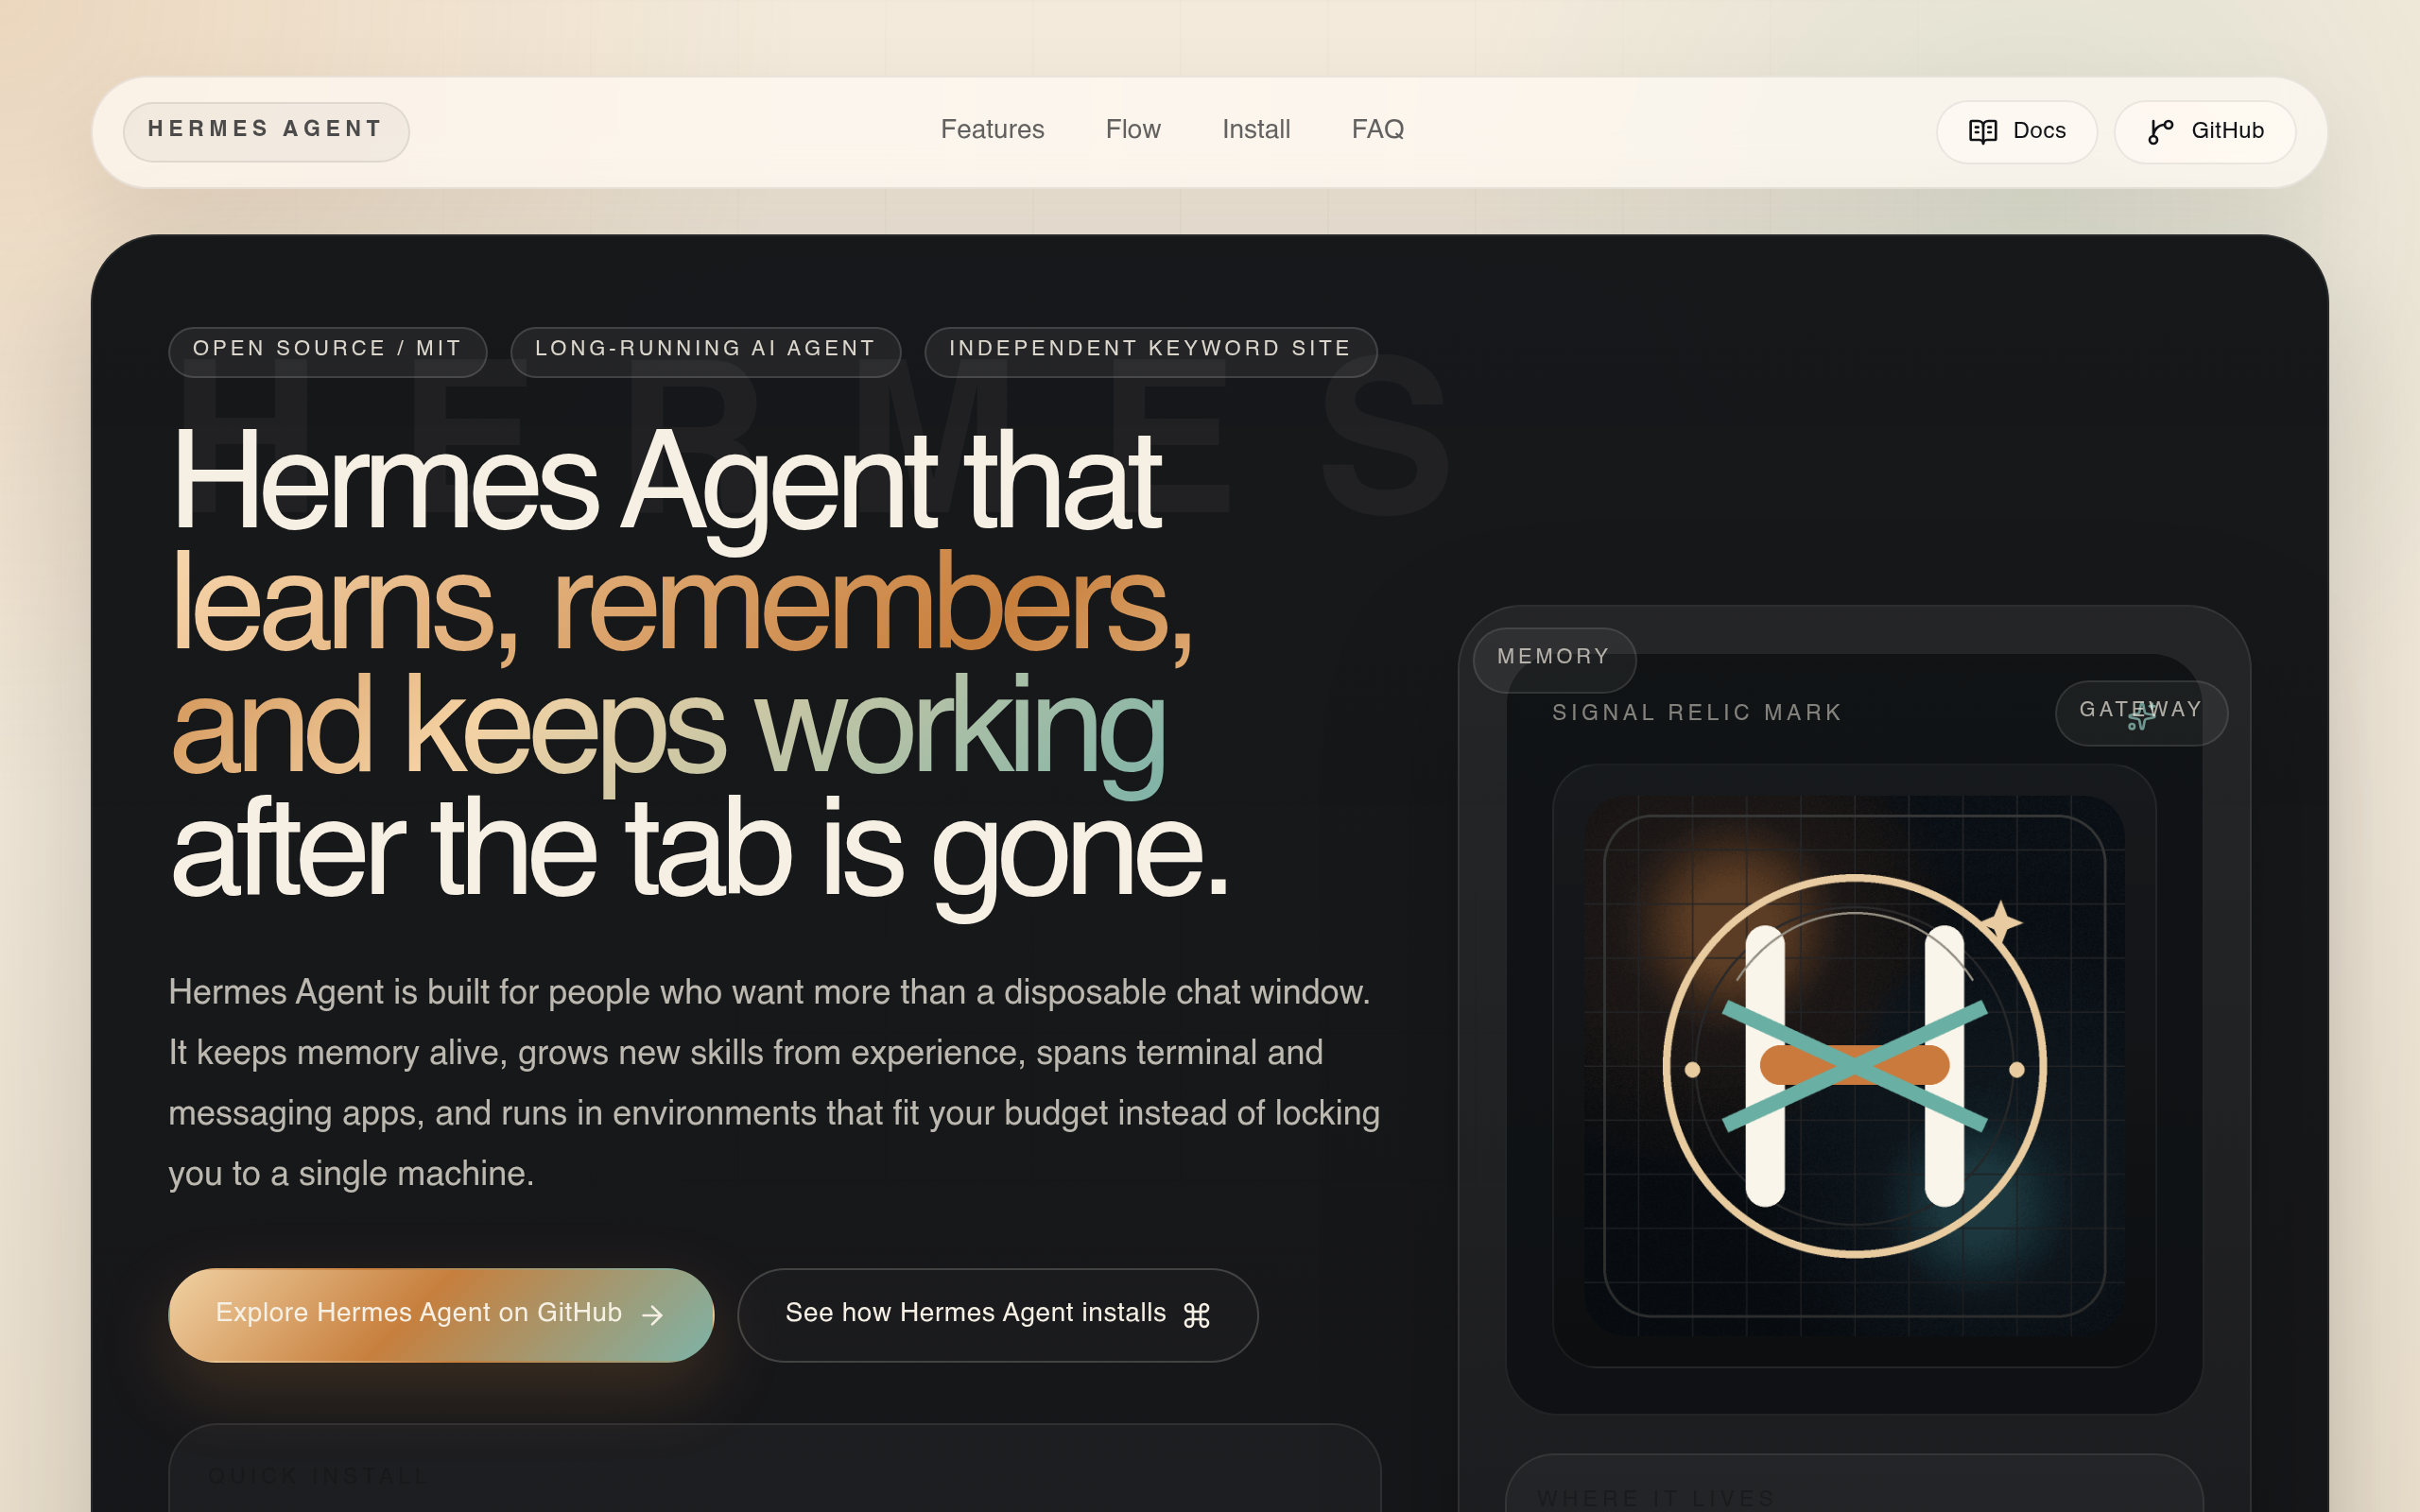The height and width of the screenshot is (1512, 2420).
Task: Click Explore Hermes Agent on GitHub
Action: (441, 1314)
